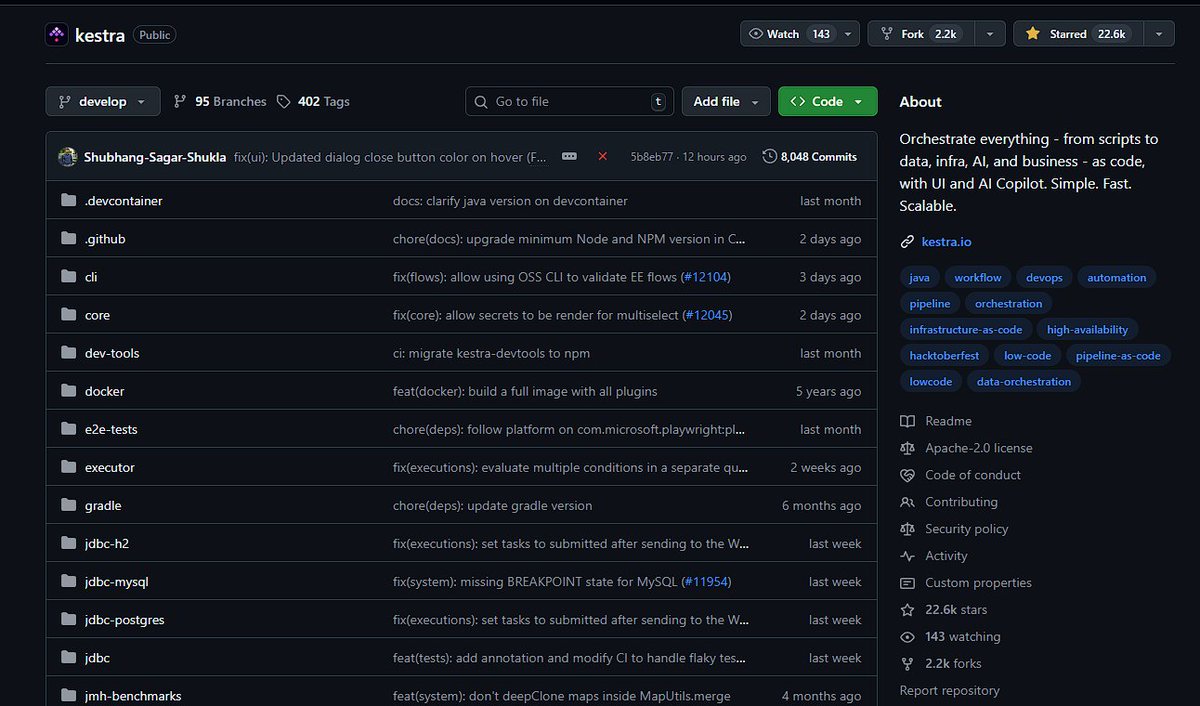Click the eye icon on Watch button
Image resolution: width=1200 pixels, height=706 pixels.
[x=756, y=34]
